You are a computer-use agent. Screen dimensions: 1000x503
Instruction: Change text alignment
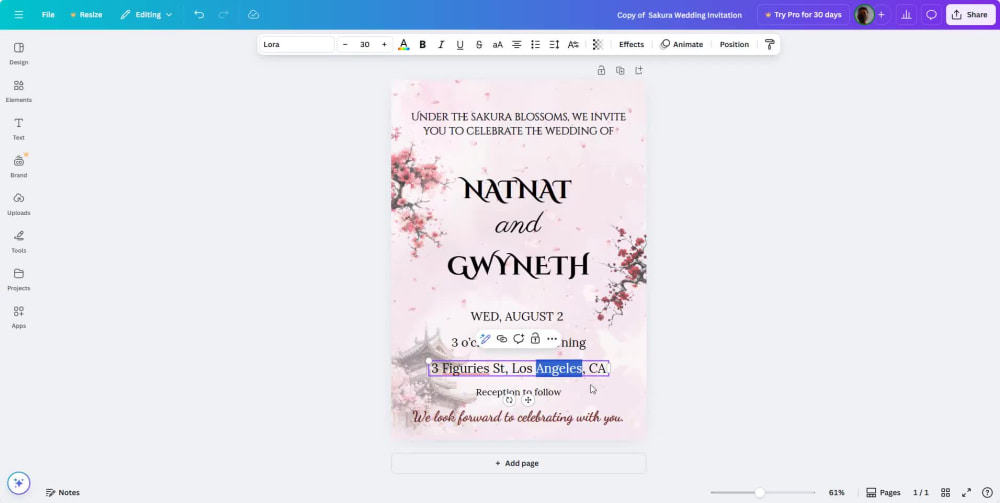[517, 44]
